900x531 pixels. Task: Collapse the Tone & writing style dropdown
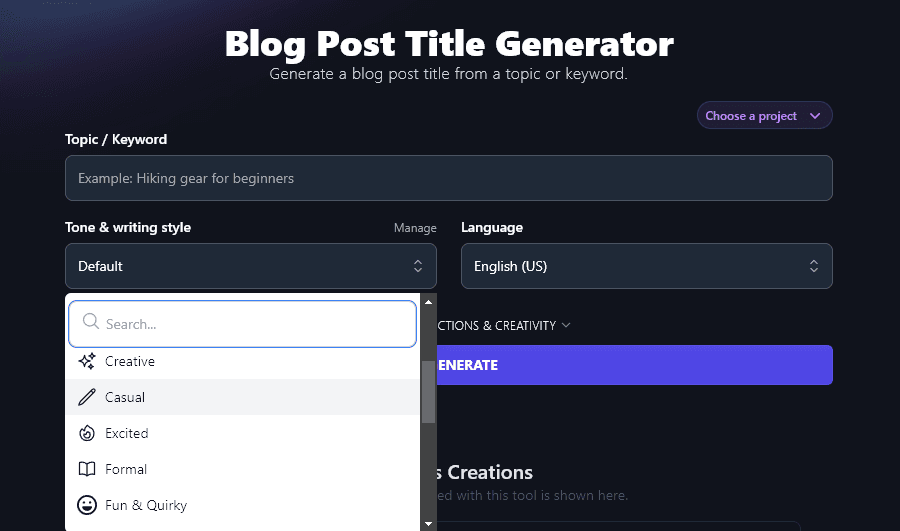[x=250, y=266]
